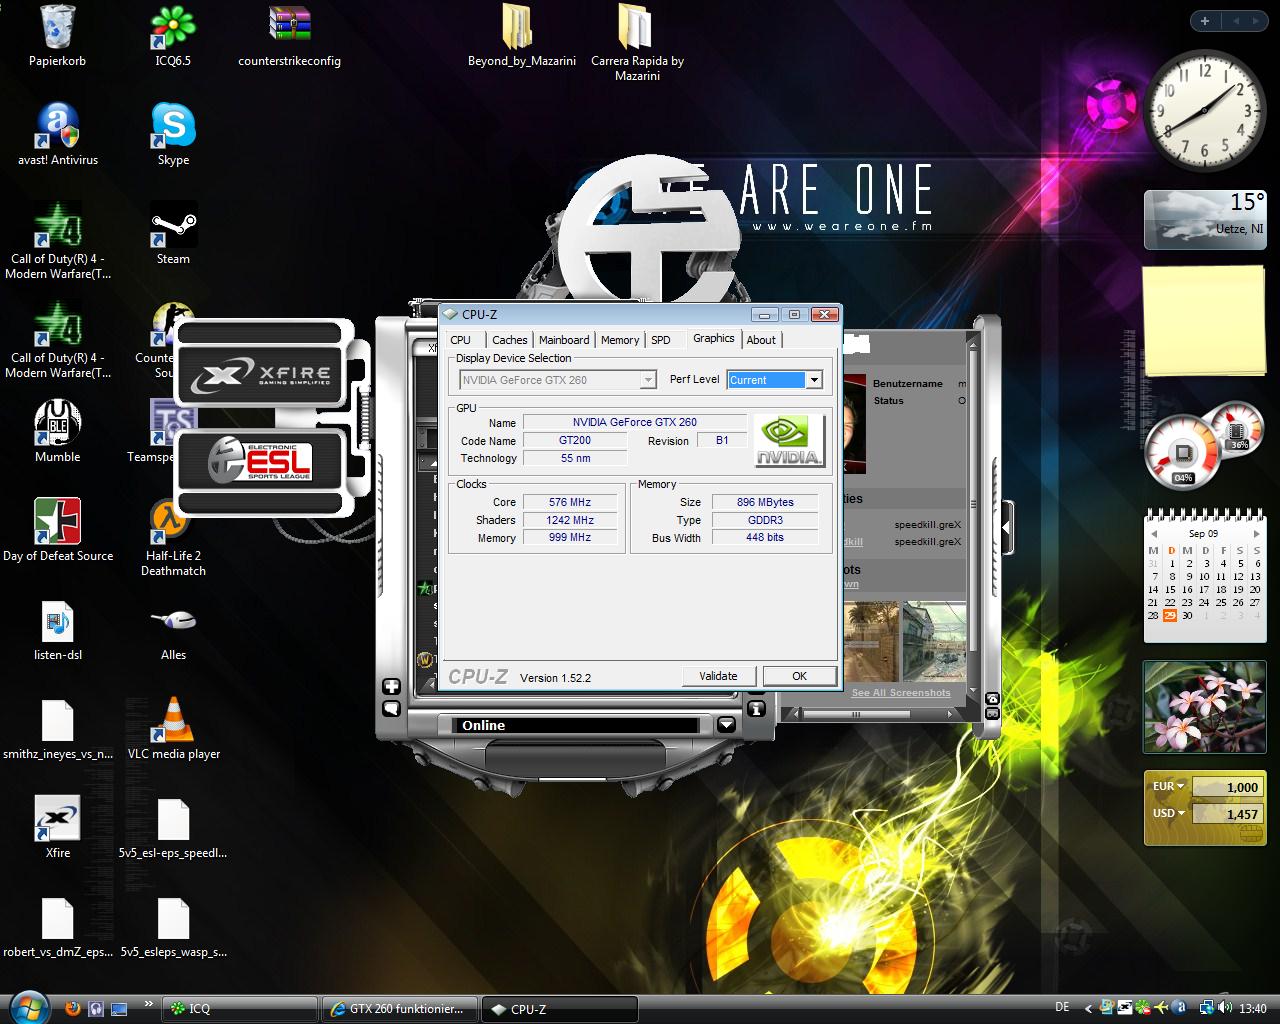The width and height of the screenshot is (1280, 1024).
Task: Launch Skype from the desktop
Action: point(173,135)
